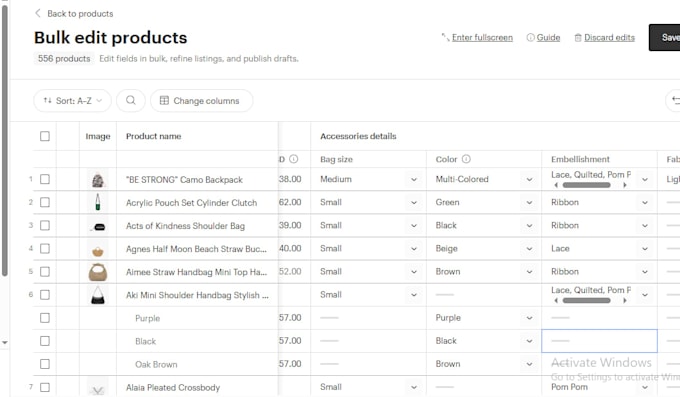Click the "Alaia Pleated Crossbody" product name

point(173,387)
